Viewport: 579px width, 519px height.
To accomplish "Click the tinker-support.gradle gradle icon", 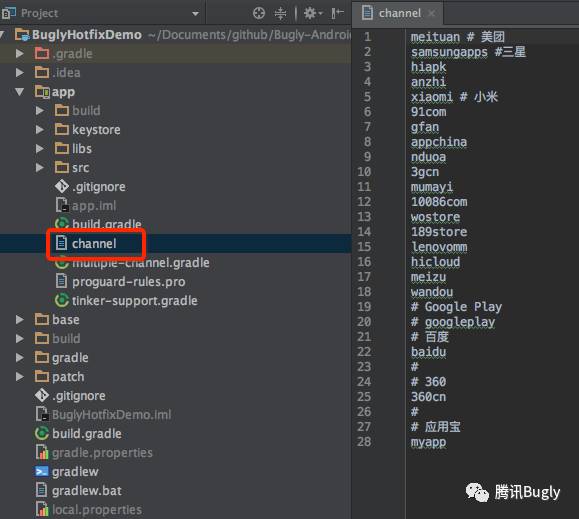I will [x=62, y=300].
